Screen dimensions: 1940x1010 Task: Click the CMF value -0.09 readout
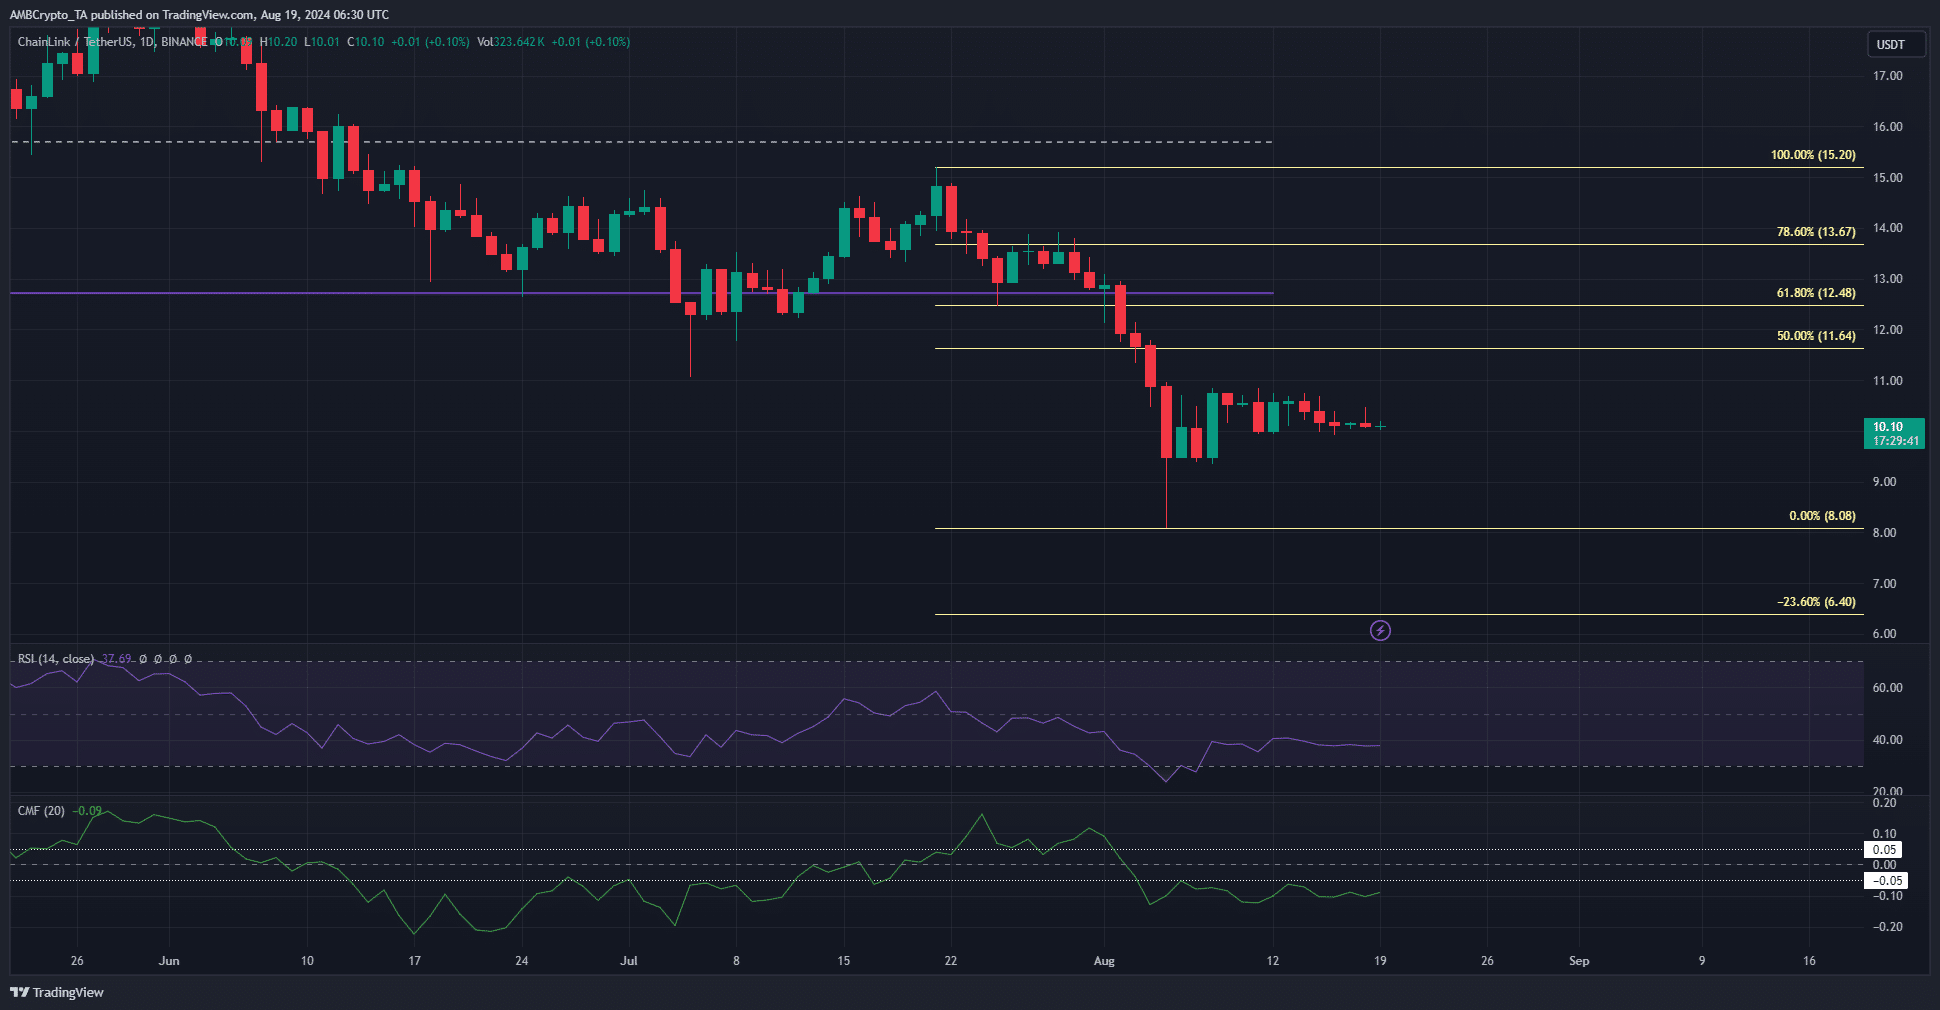pos(87,811)
